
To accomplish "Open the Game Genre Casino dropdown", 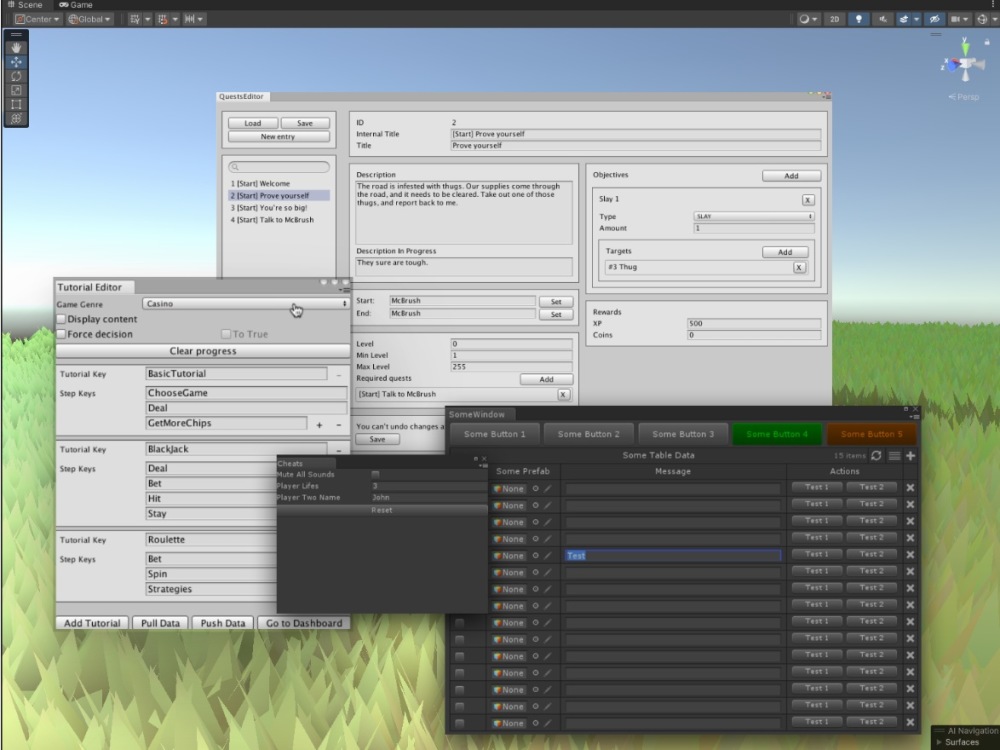I will point(246,304).
